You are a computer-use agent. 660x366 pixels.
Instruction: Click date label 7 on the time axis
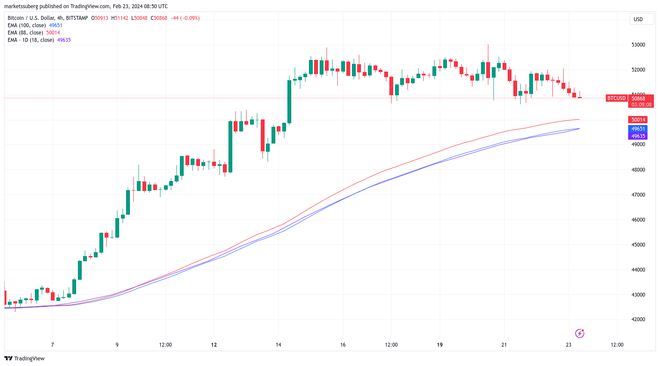53,345
